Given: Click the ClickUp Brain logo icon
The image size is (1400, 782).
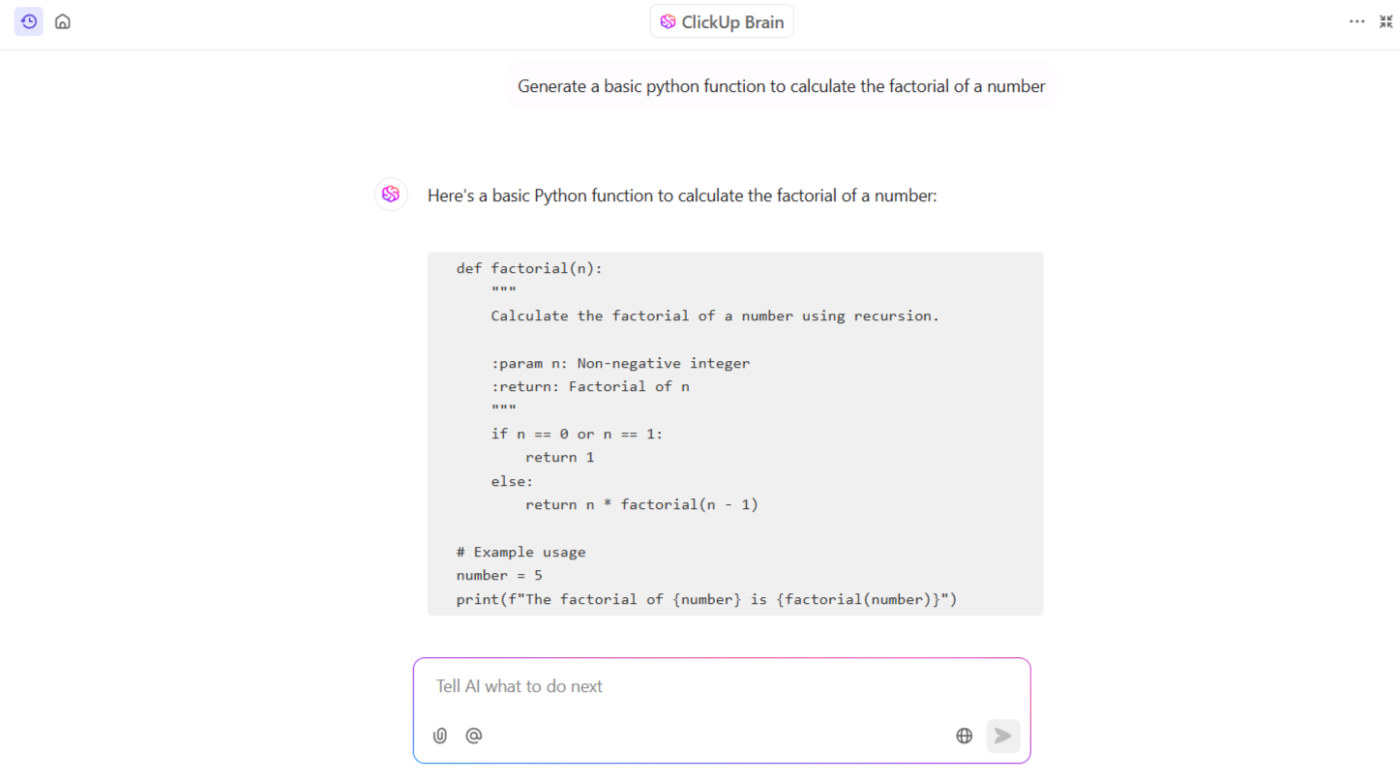Looking at the screenshot, I should (668, 22).
